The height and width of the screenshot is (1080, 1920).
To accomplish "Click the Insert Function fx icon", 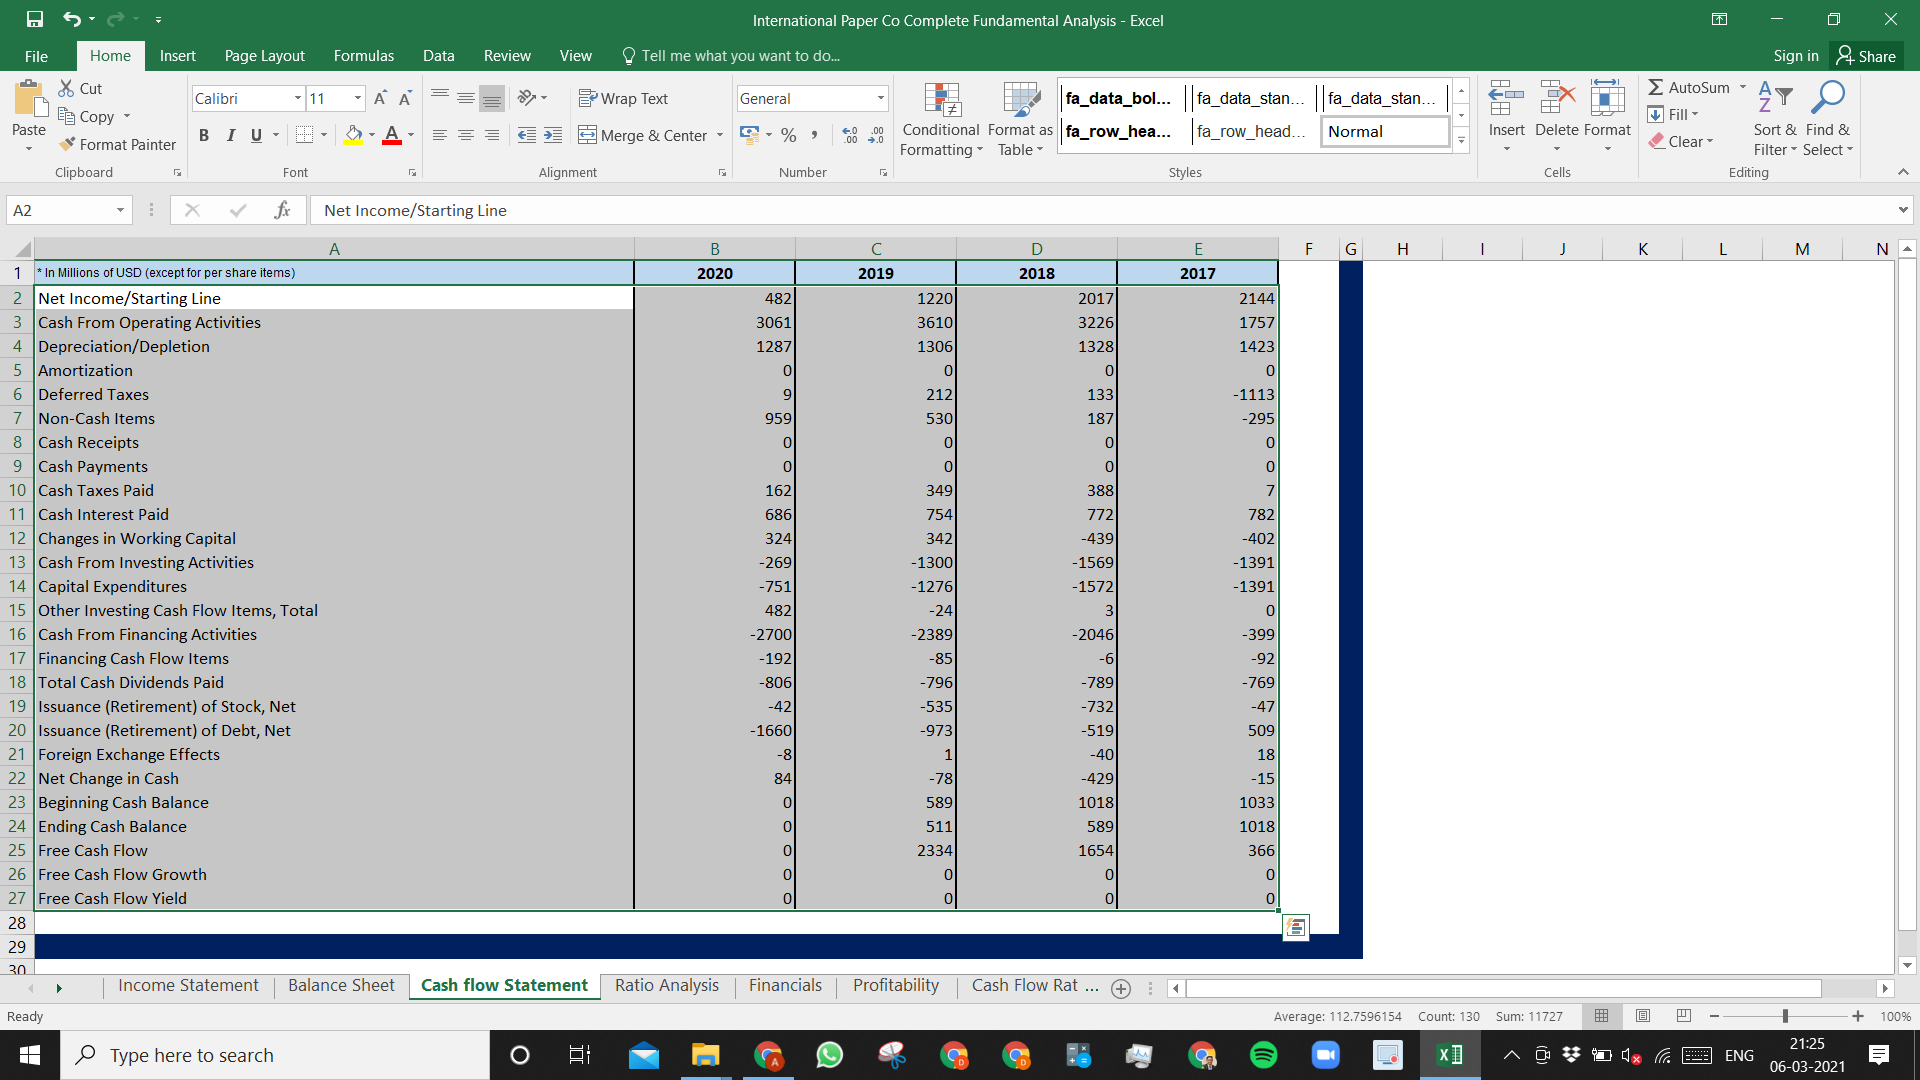I will 282,210.
